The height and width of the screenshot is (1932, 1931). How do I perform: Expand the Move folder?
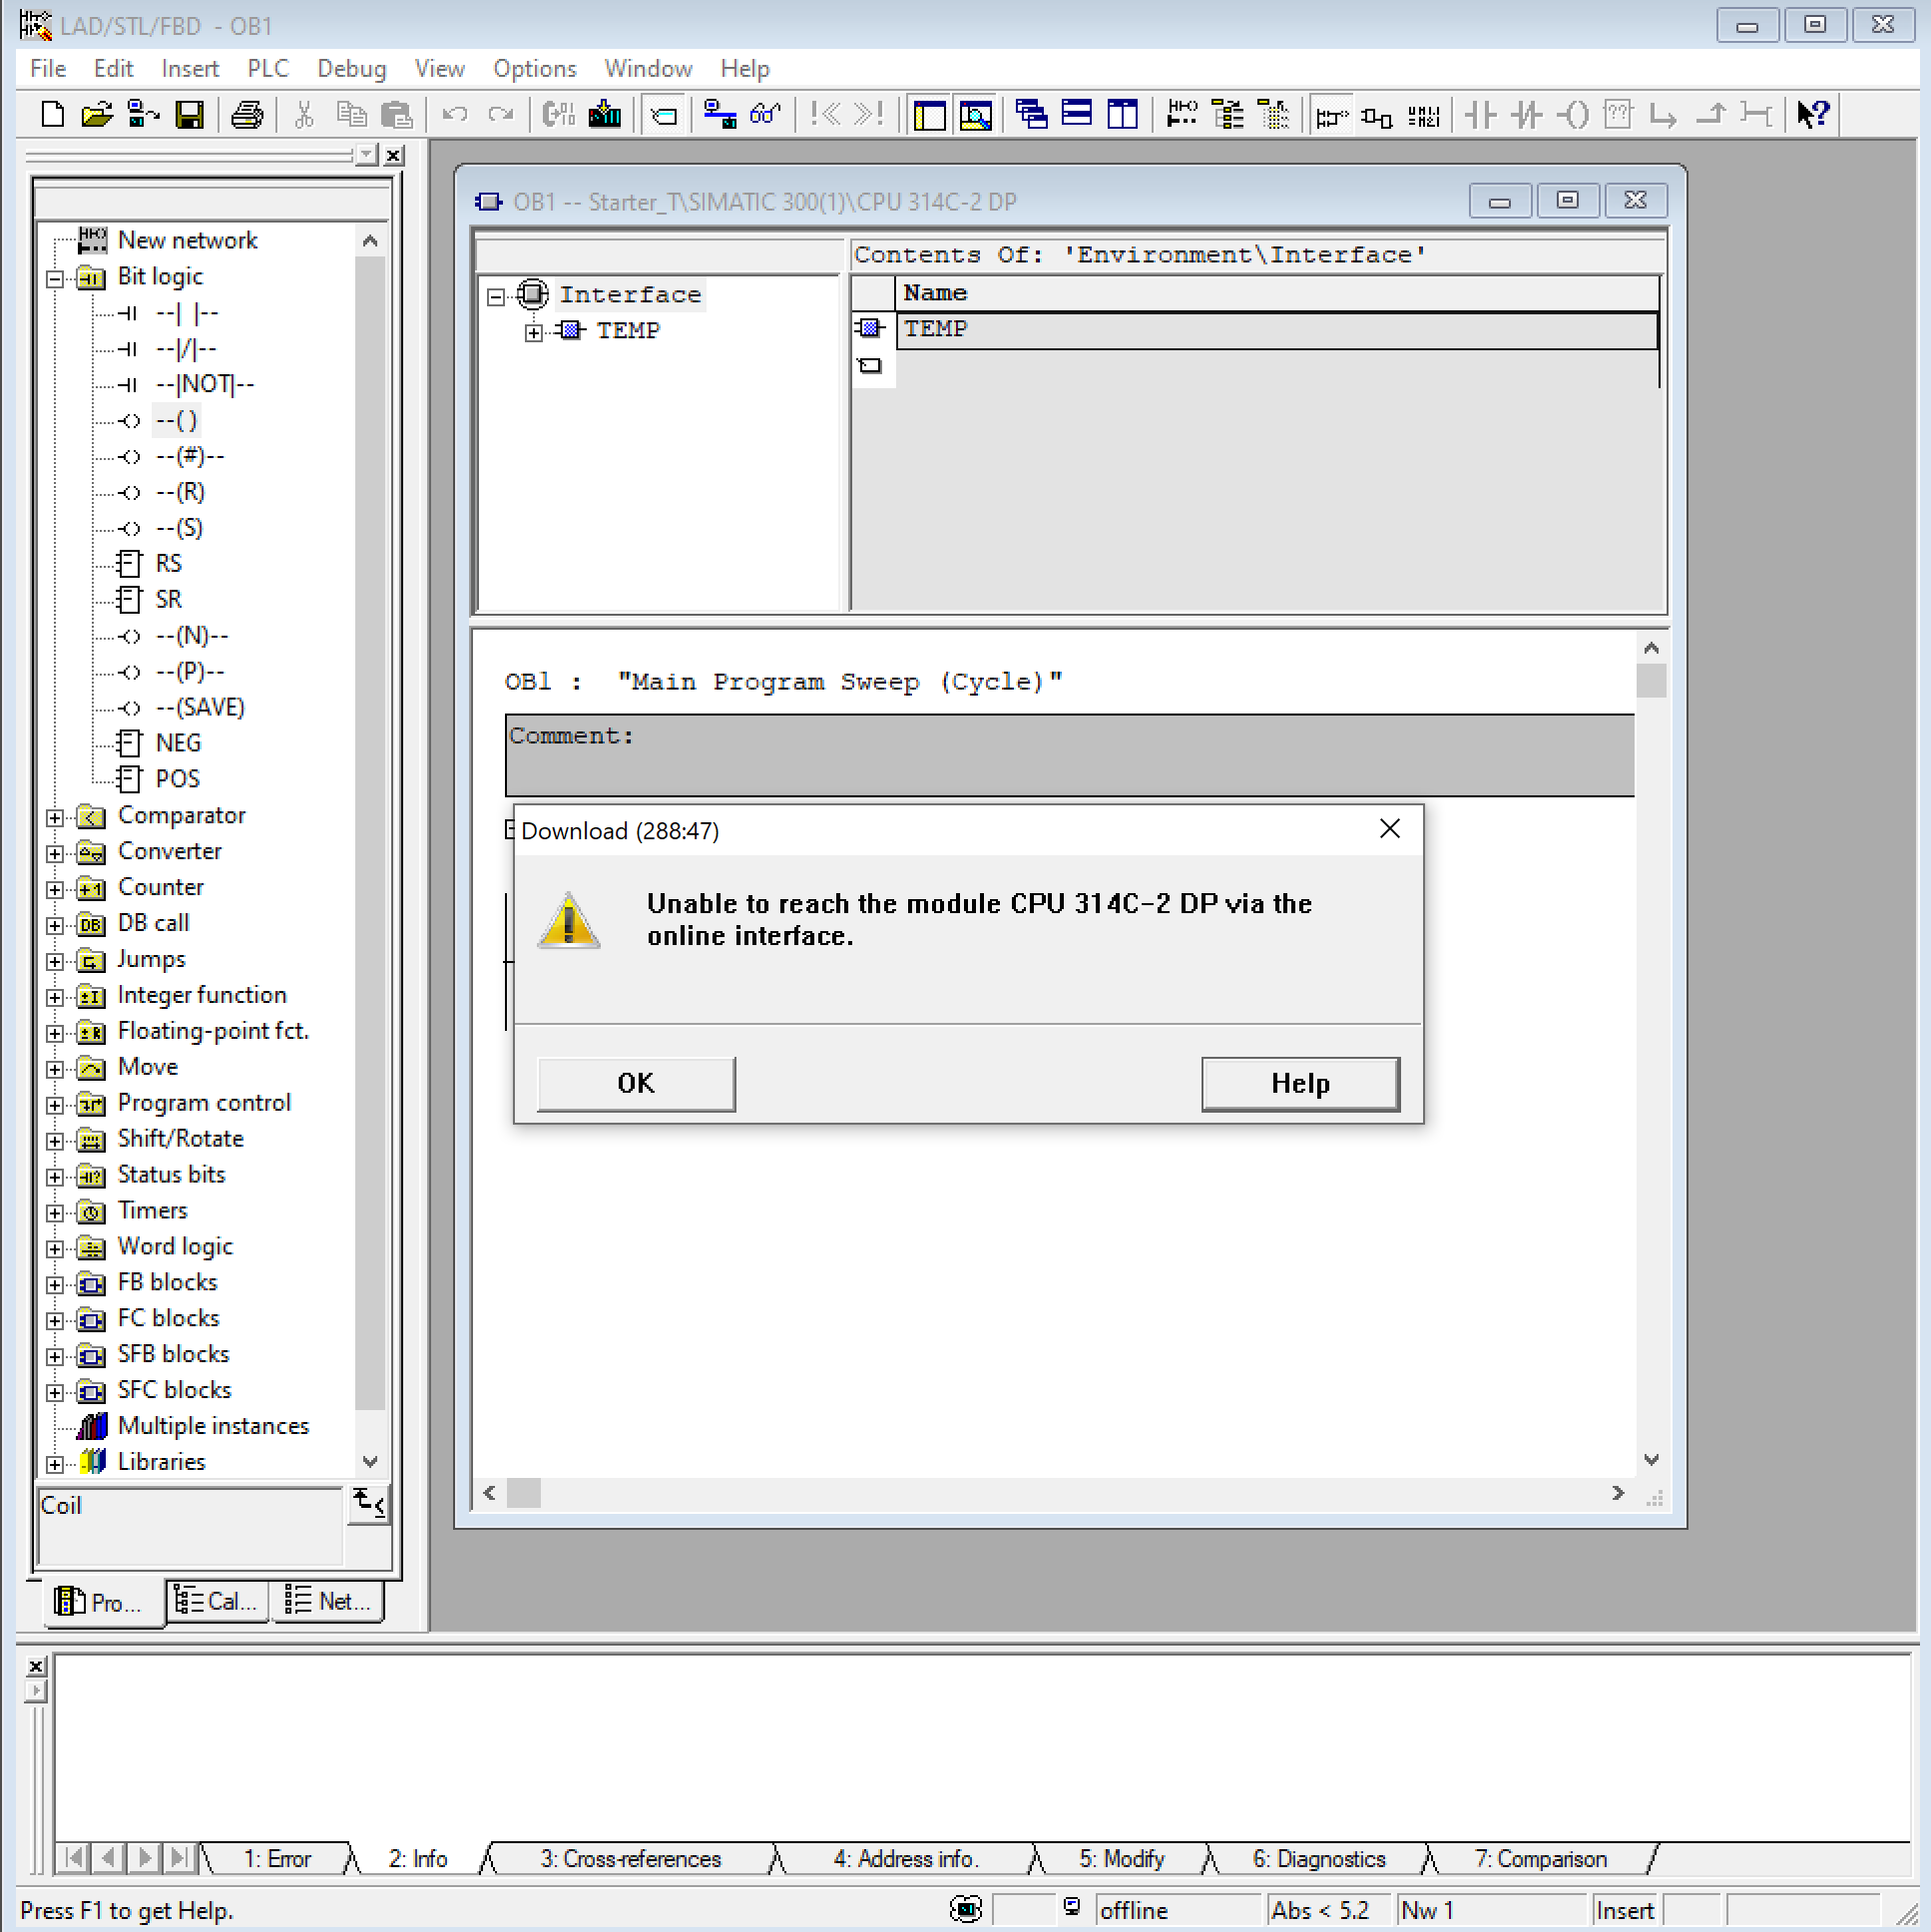pos(55,1069)
